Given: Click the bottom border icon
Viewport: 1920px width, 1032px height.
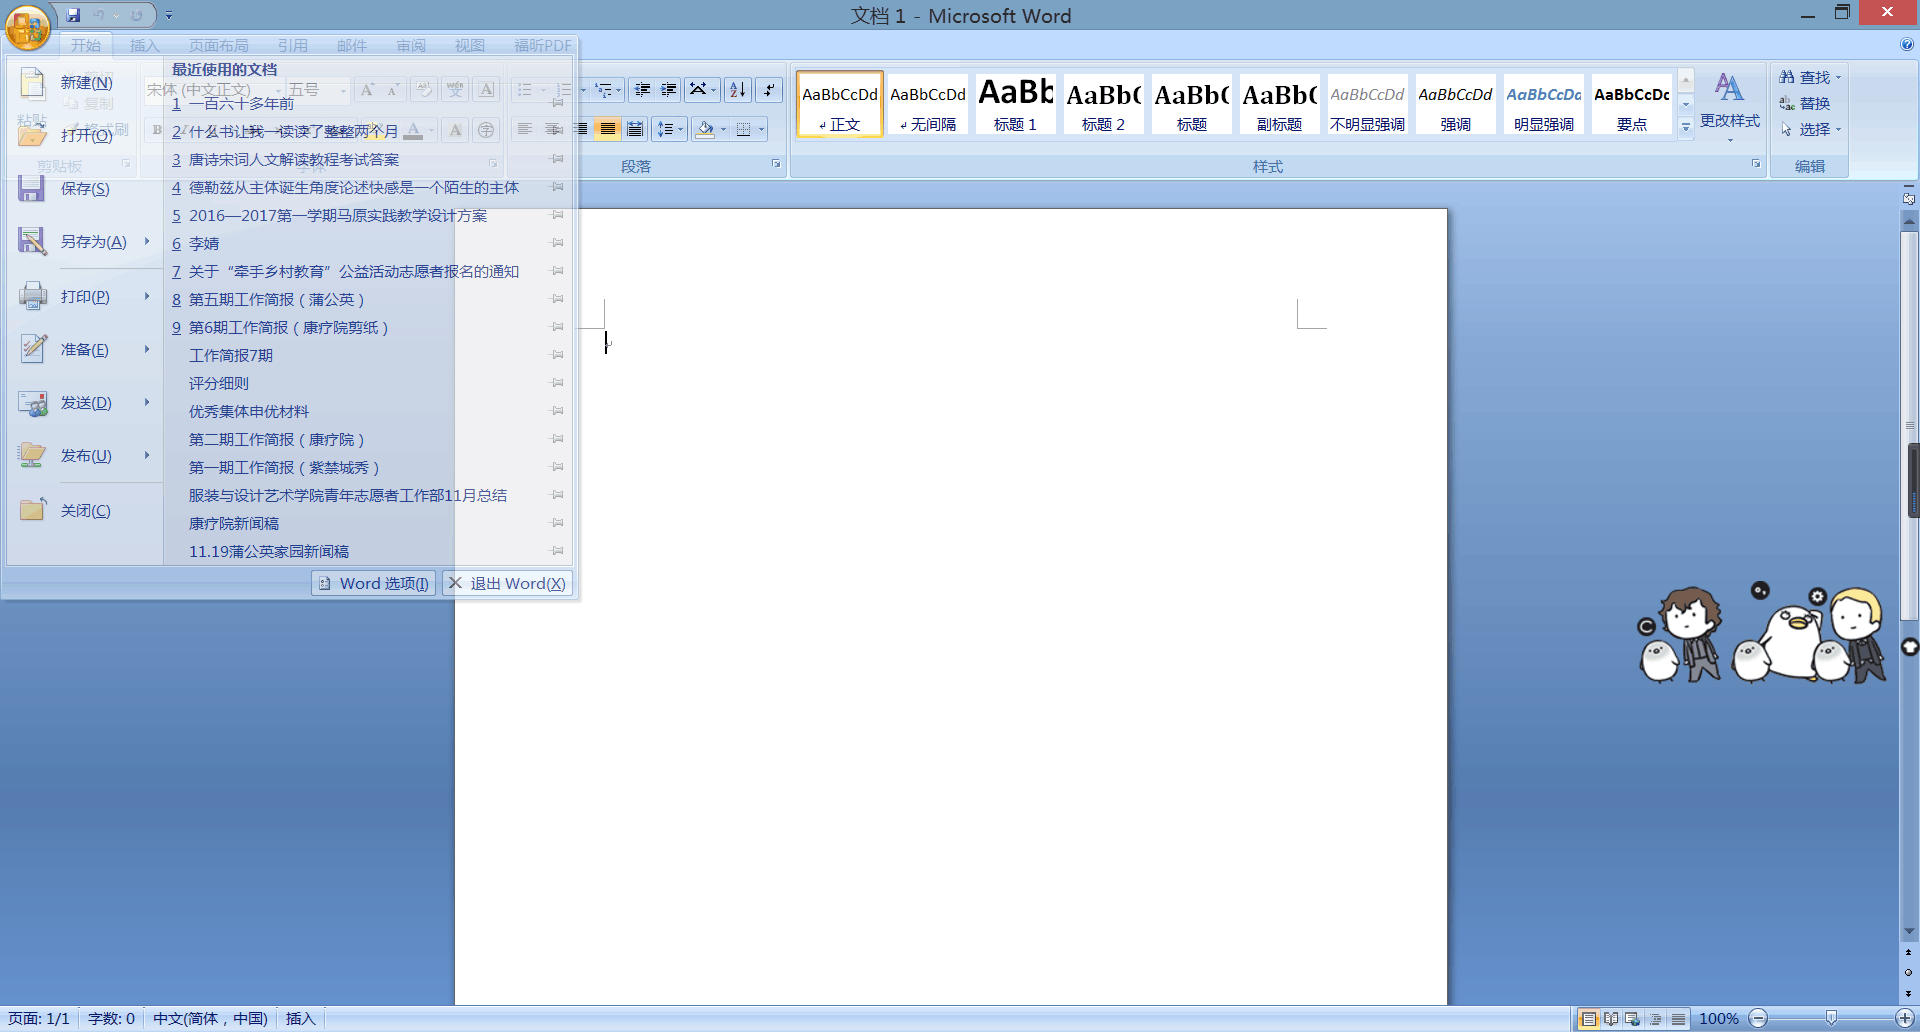Looking at the screenshot, I should pyautogui.click(x=743, y=129).
